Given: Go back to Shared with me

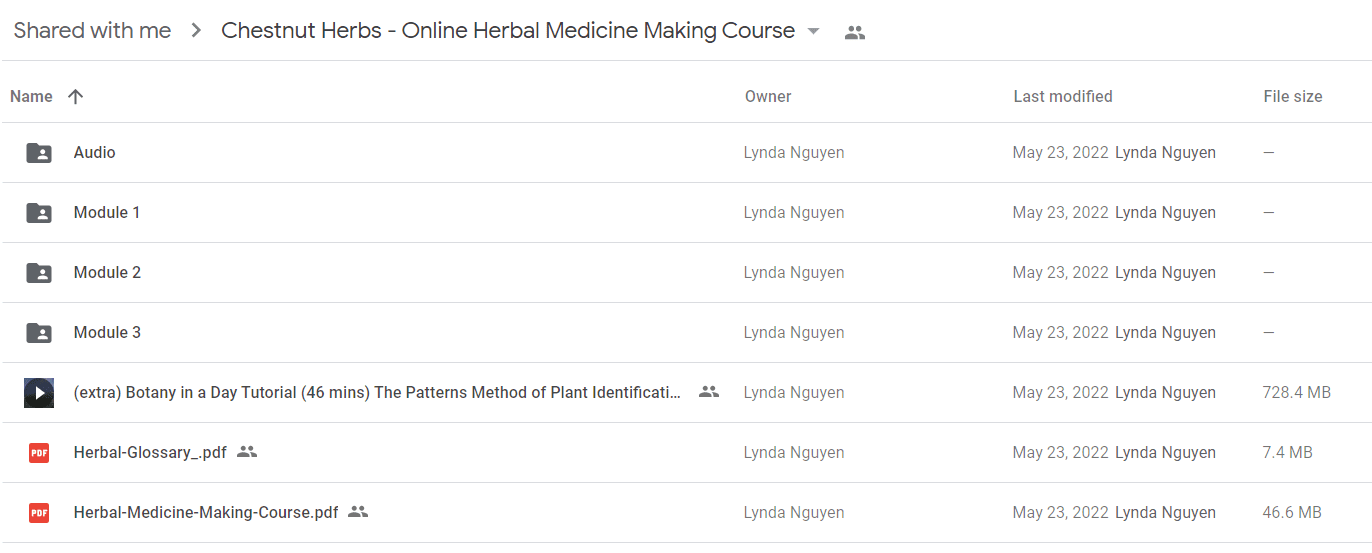Looking at the screenshot, I should pyautogui.click(x=92, y=31).
